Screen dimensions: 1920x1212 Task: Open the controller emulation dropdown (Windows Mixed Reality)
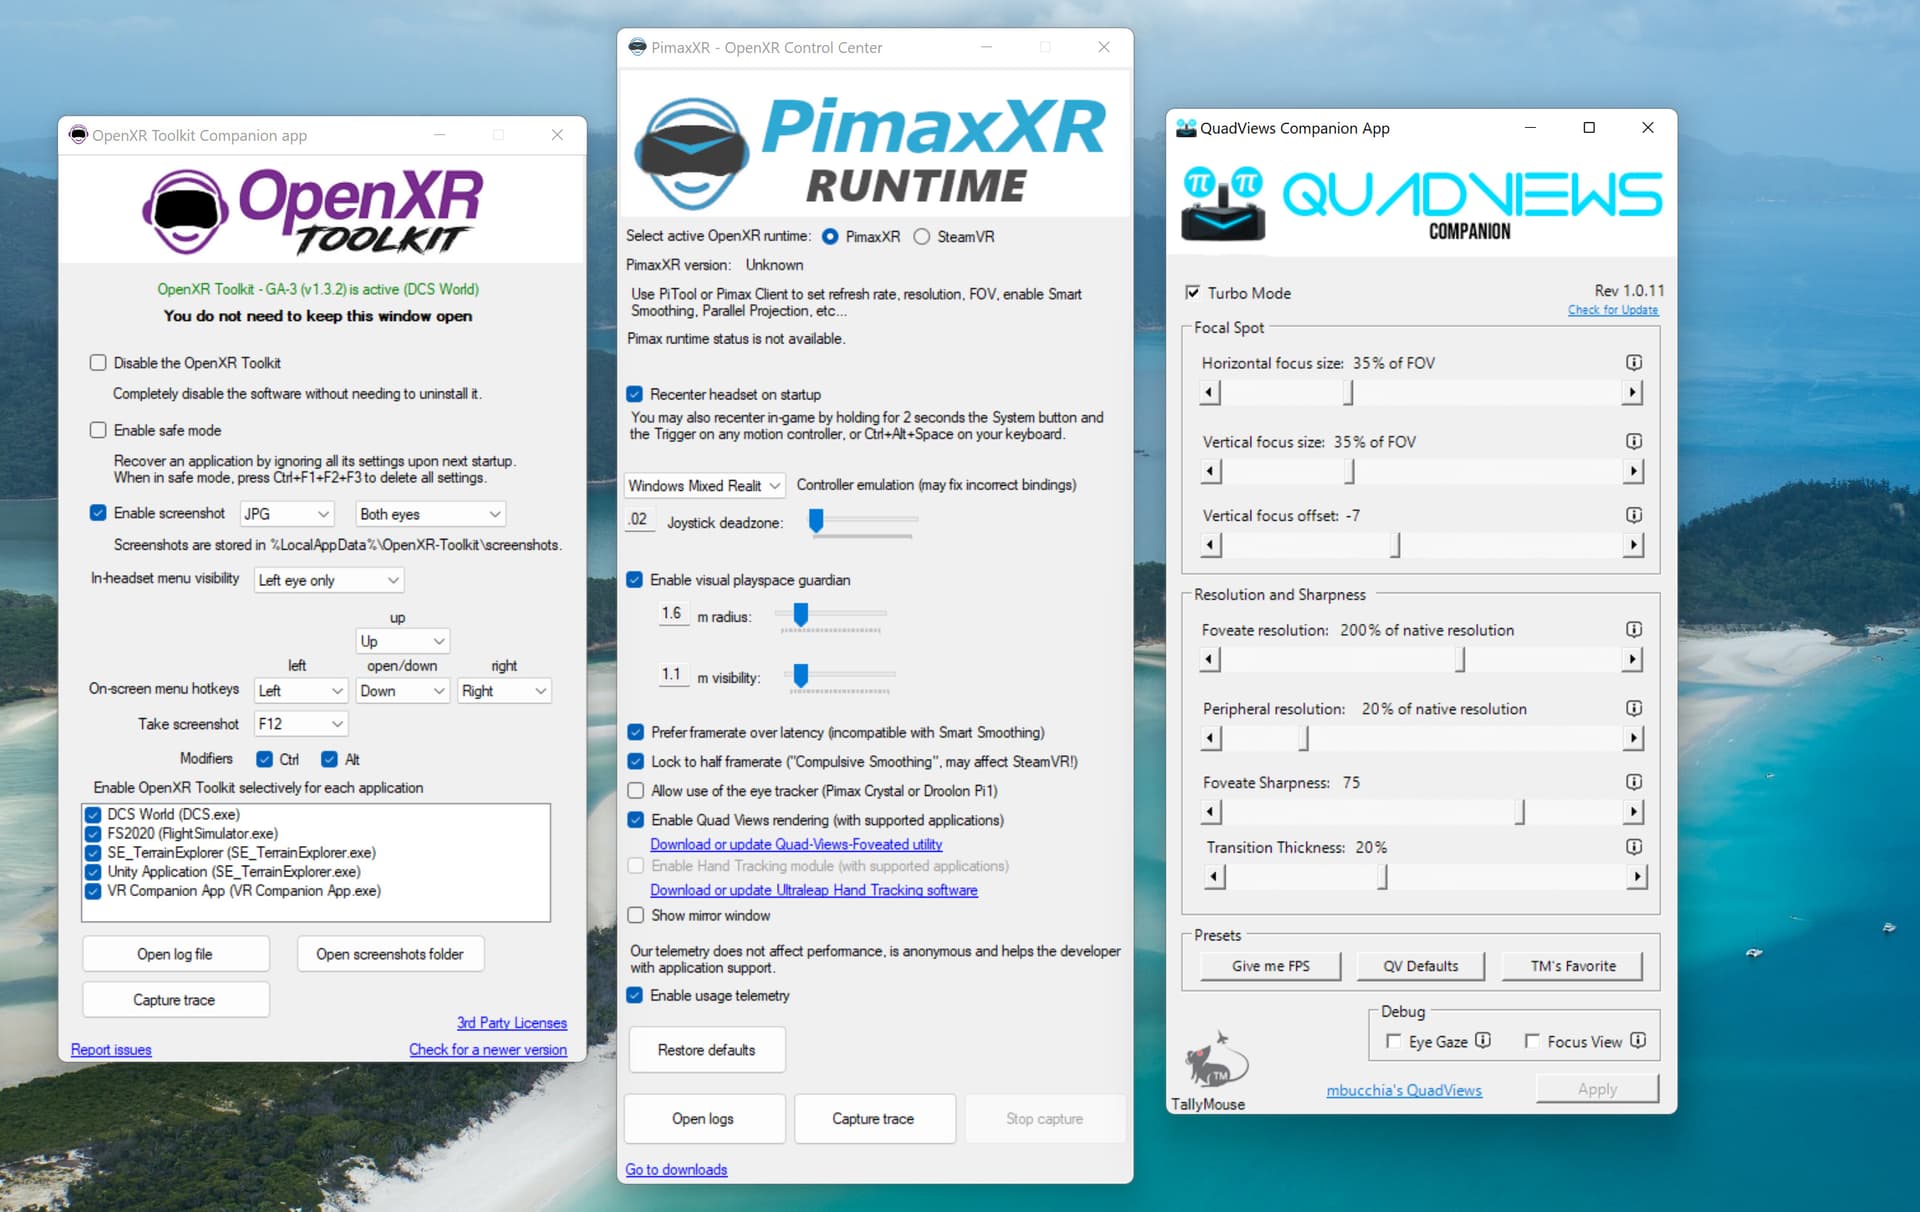[703, 485]
